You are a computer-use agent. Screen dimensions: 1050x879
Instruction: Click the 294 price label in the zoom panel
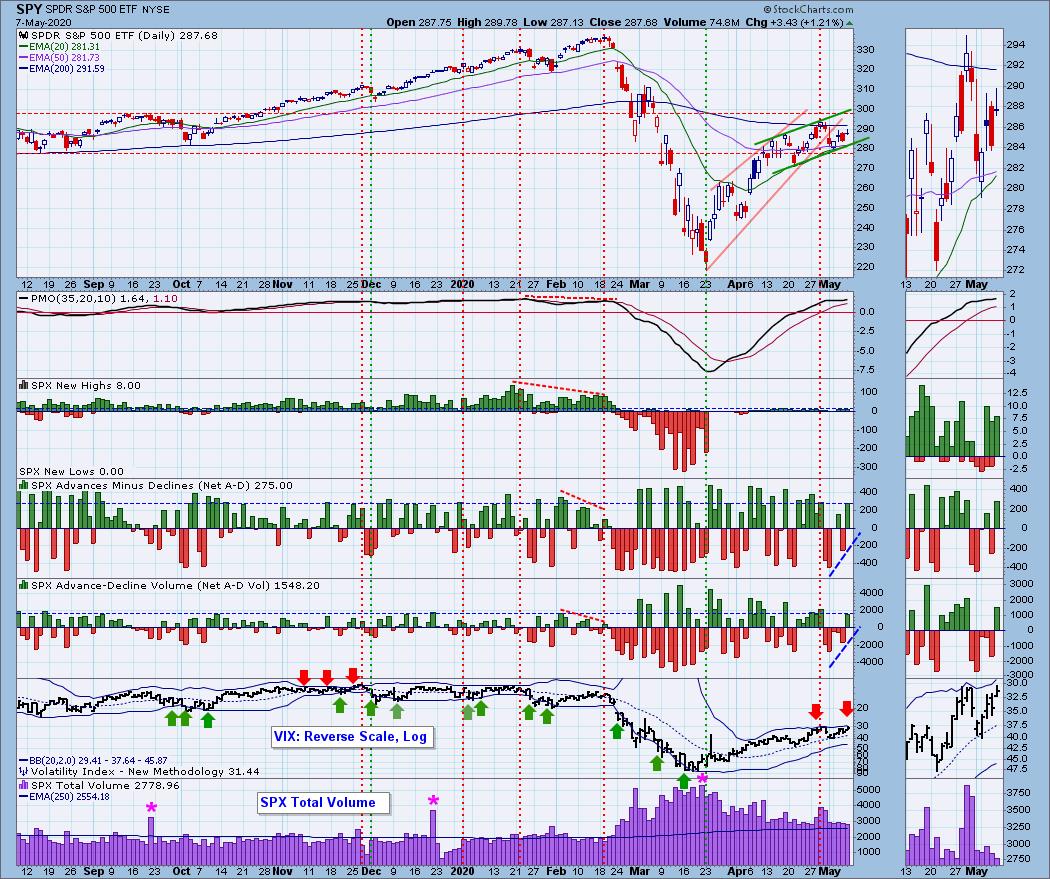(x=1015, y=45)
